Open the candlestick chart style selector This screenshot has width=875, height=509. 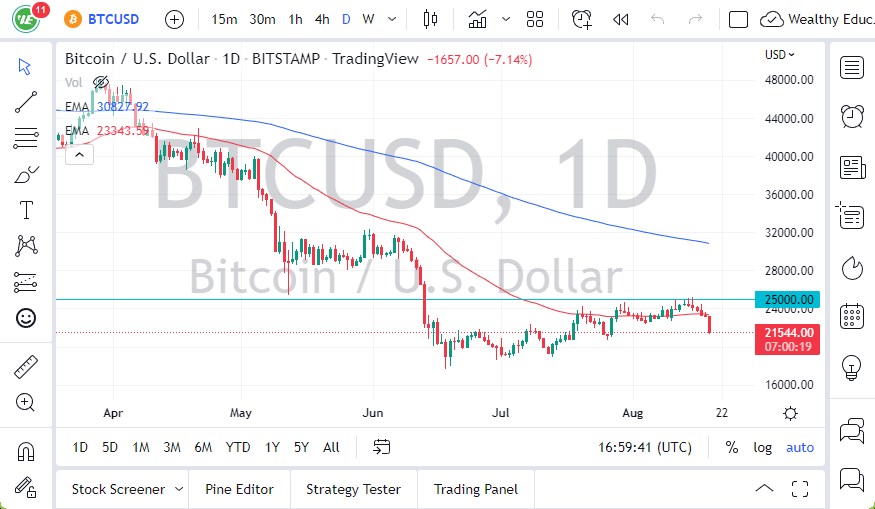pyautogui.click(x=431, y=19)
